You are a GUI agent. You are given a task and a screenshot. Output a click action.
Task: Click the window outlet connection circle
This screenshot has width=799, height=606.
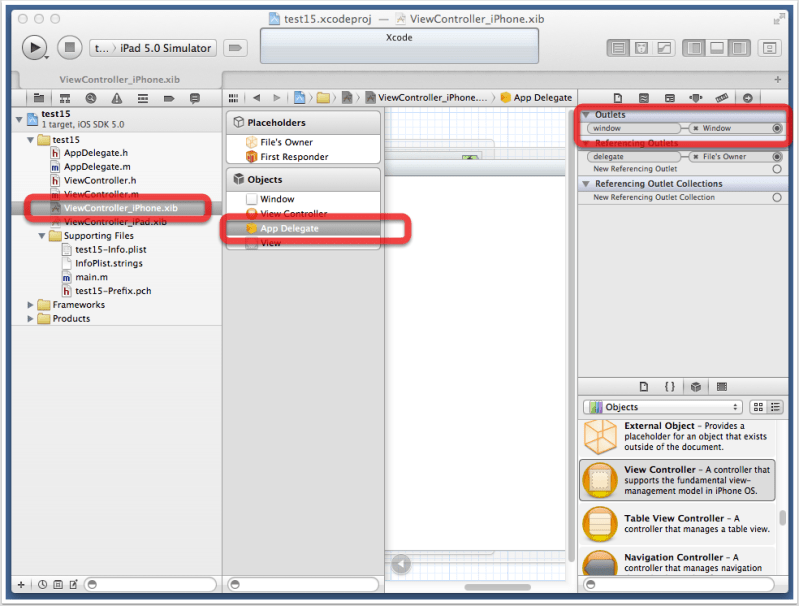click(x=777, y=128)
